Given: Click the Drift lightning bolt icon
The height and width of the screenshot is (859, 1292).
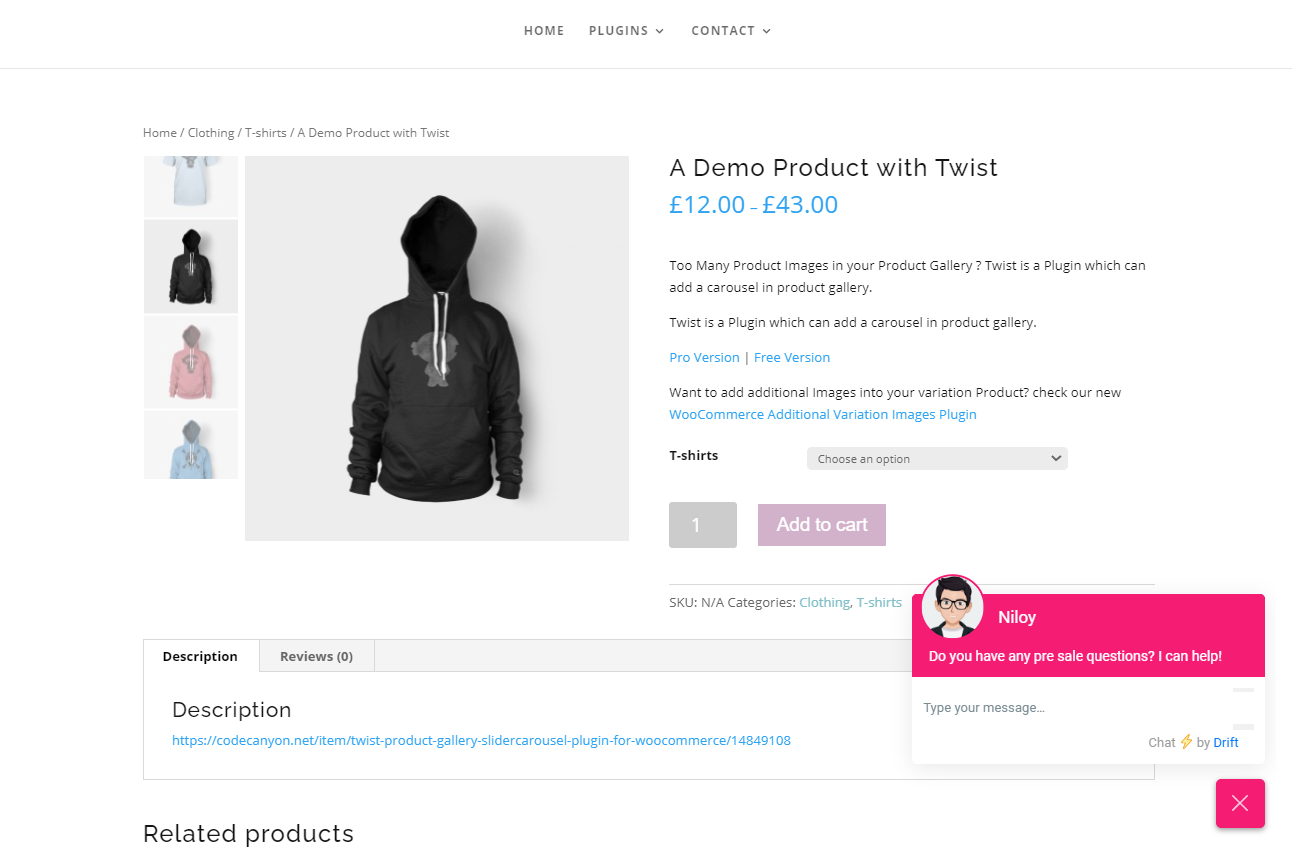Looking at the screenshot, I should 1186,742.
